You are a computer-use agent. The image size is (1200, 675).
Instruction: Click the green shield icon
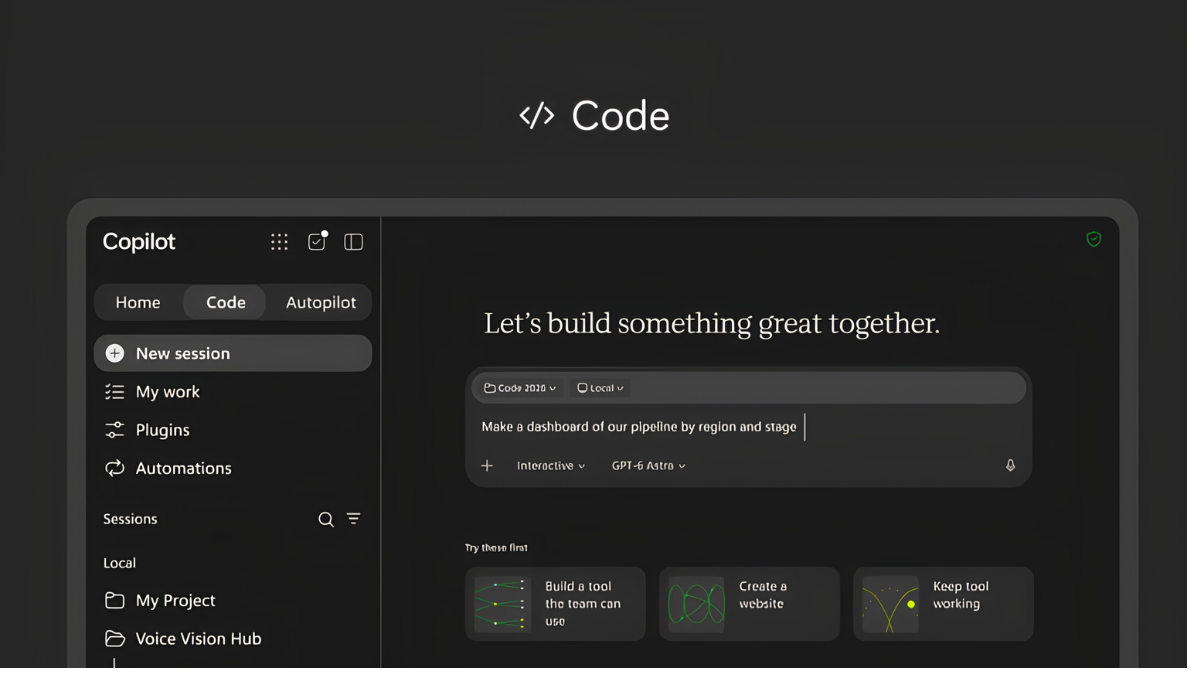point(1094,239)
